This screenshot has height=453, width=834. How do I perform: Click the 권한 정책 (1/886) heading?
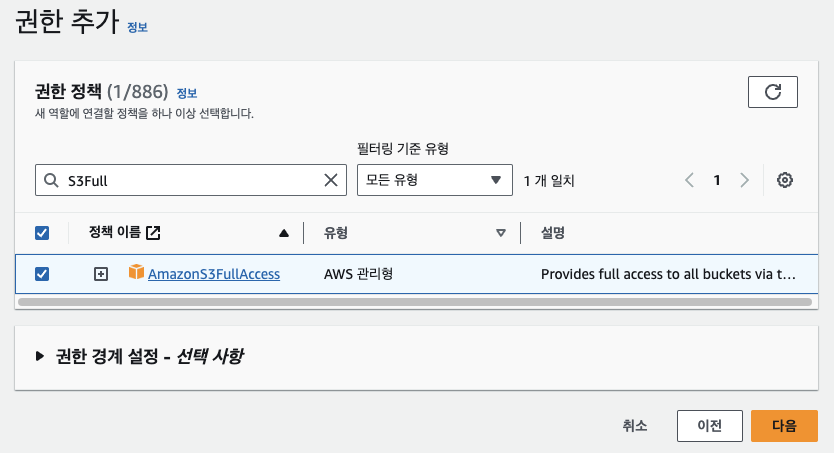102,91
